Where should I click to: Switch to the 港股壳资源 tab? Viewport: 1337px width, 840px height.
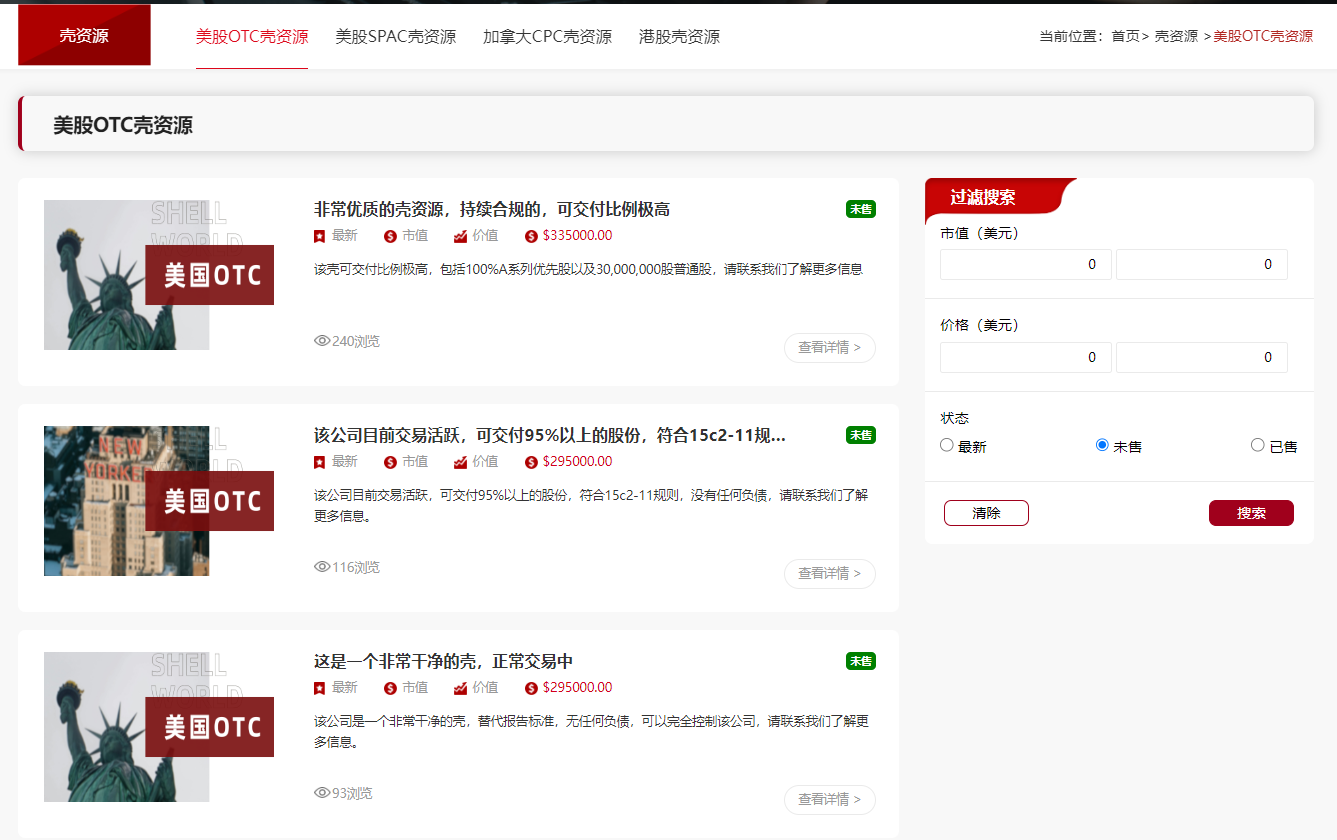click(679, 37)
